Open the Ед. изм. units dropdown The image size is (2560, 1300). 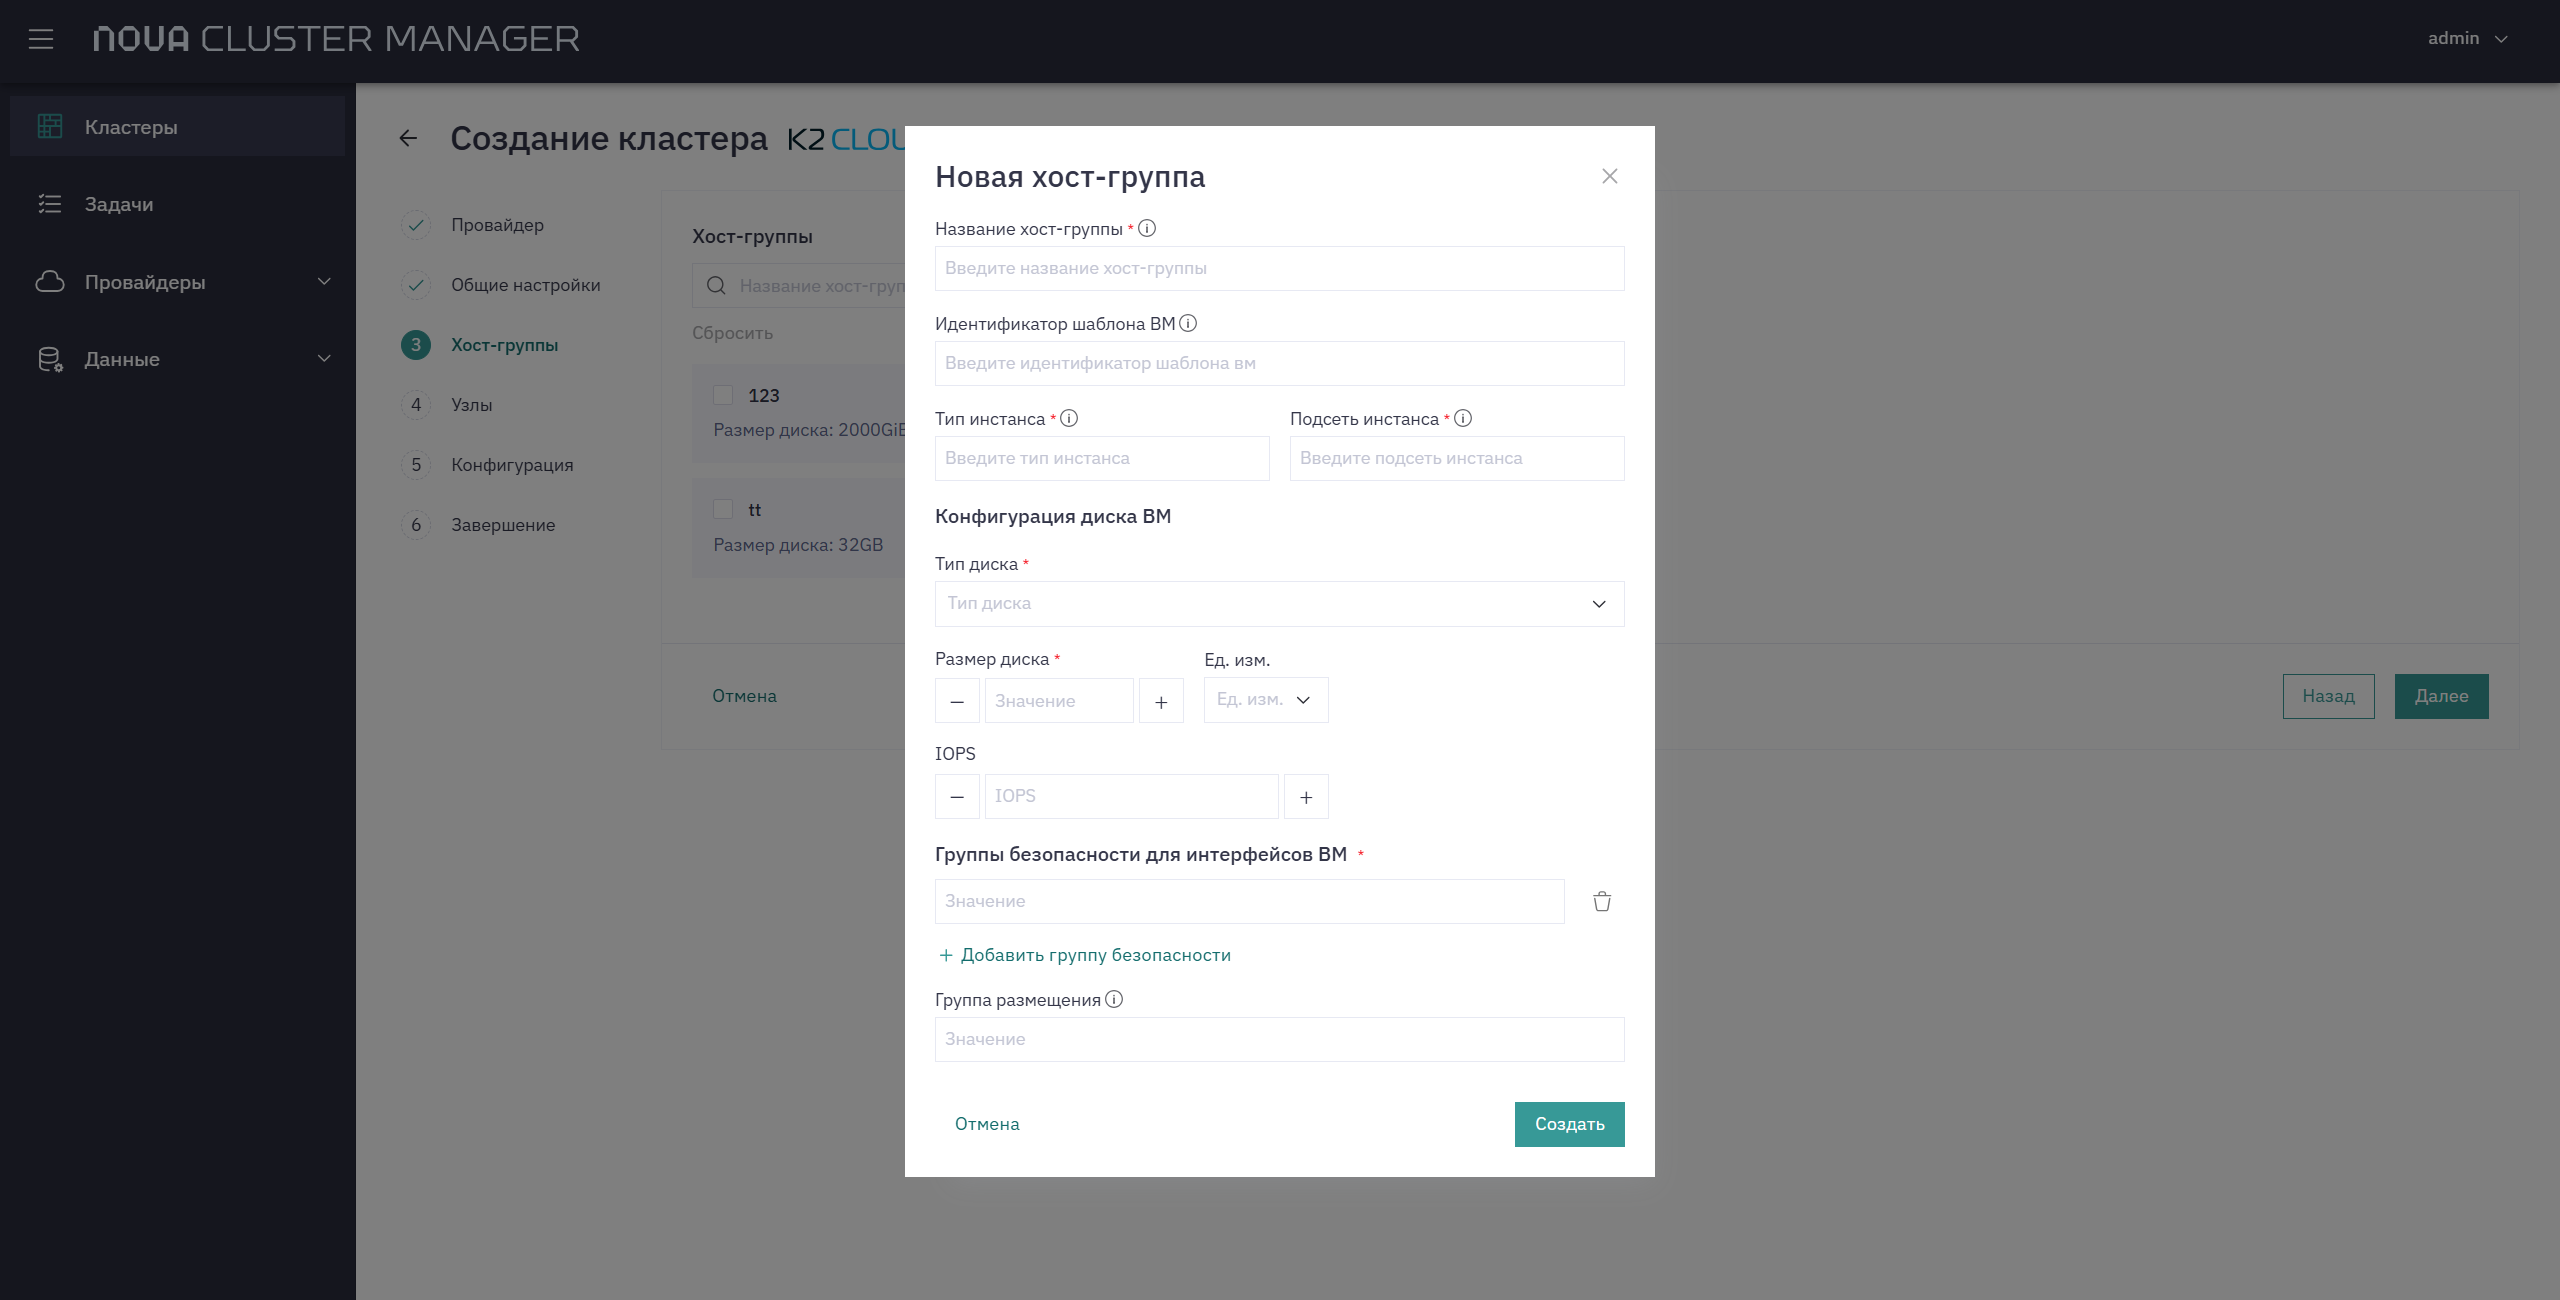(1266, 700)
